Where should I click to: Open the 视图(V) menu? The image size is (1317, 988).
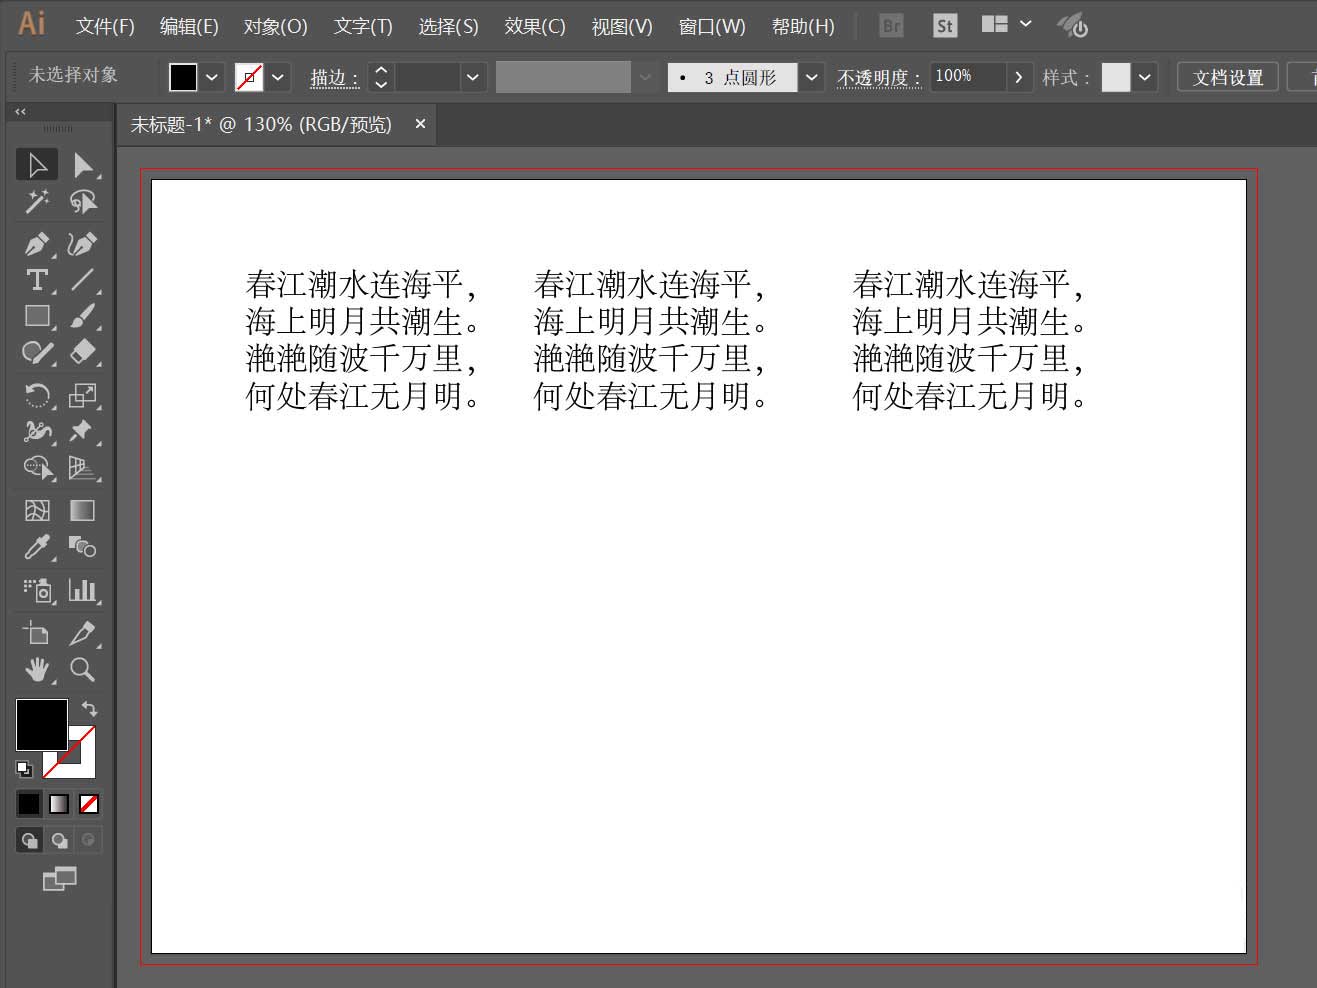coord(621,26)
